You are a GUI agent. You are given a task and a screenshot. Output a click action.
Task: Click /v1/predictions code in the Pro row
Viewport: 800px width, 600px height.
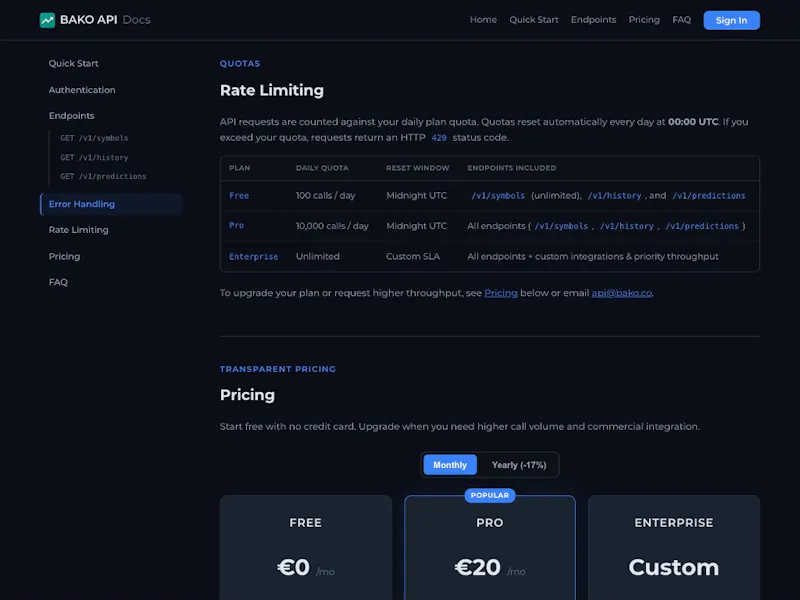click(702, 226)
